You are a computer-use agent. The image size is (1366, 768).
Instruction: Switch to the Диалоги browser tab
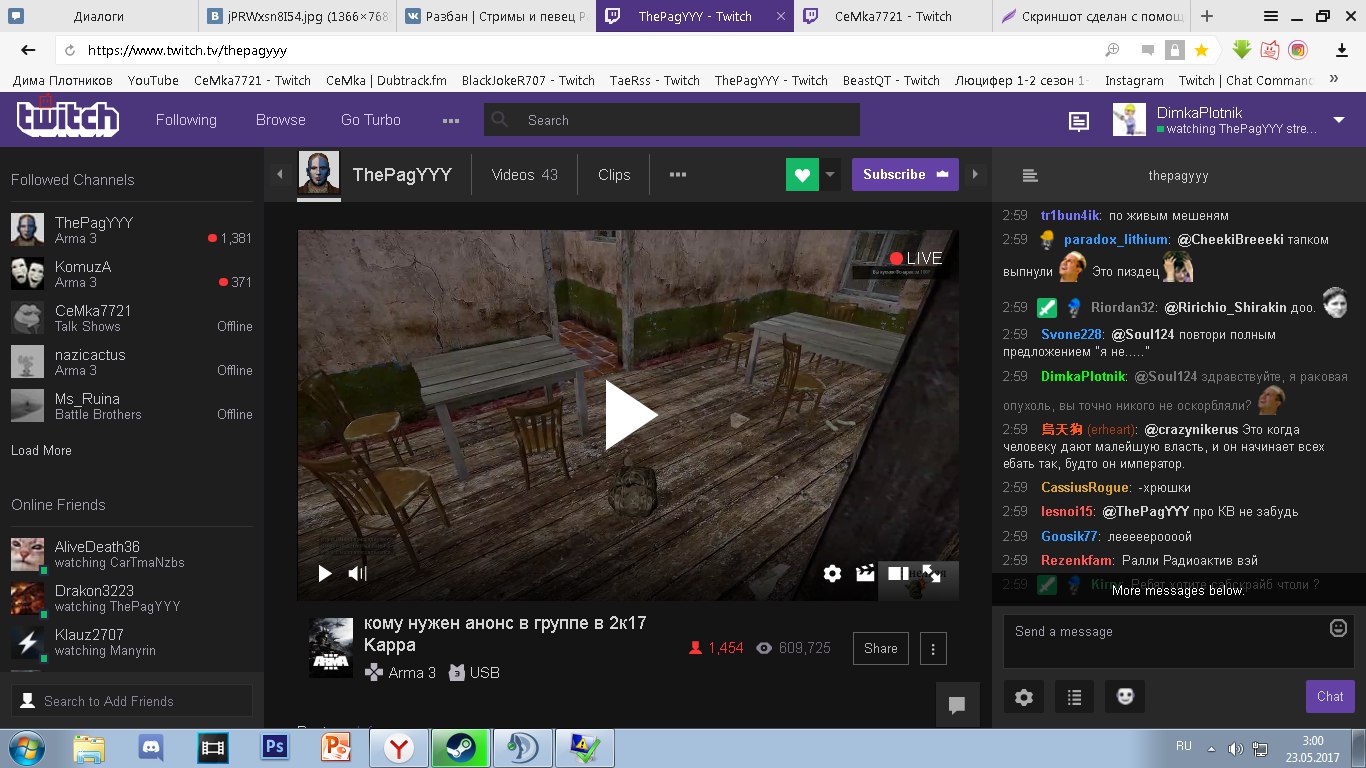tap(100, 16)
